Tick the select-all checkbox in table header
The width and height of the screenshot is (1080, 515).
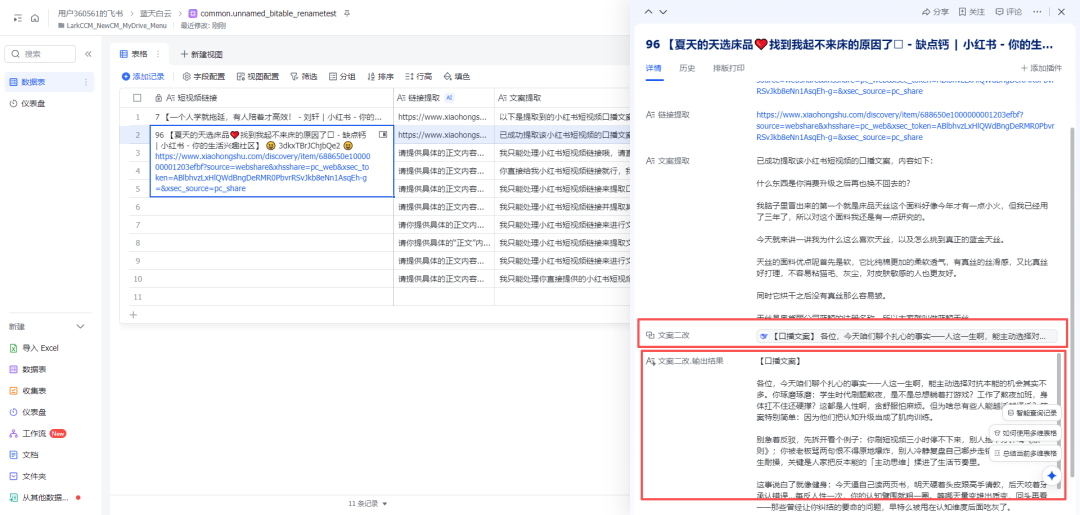[x=137, y=98]
